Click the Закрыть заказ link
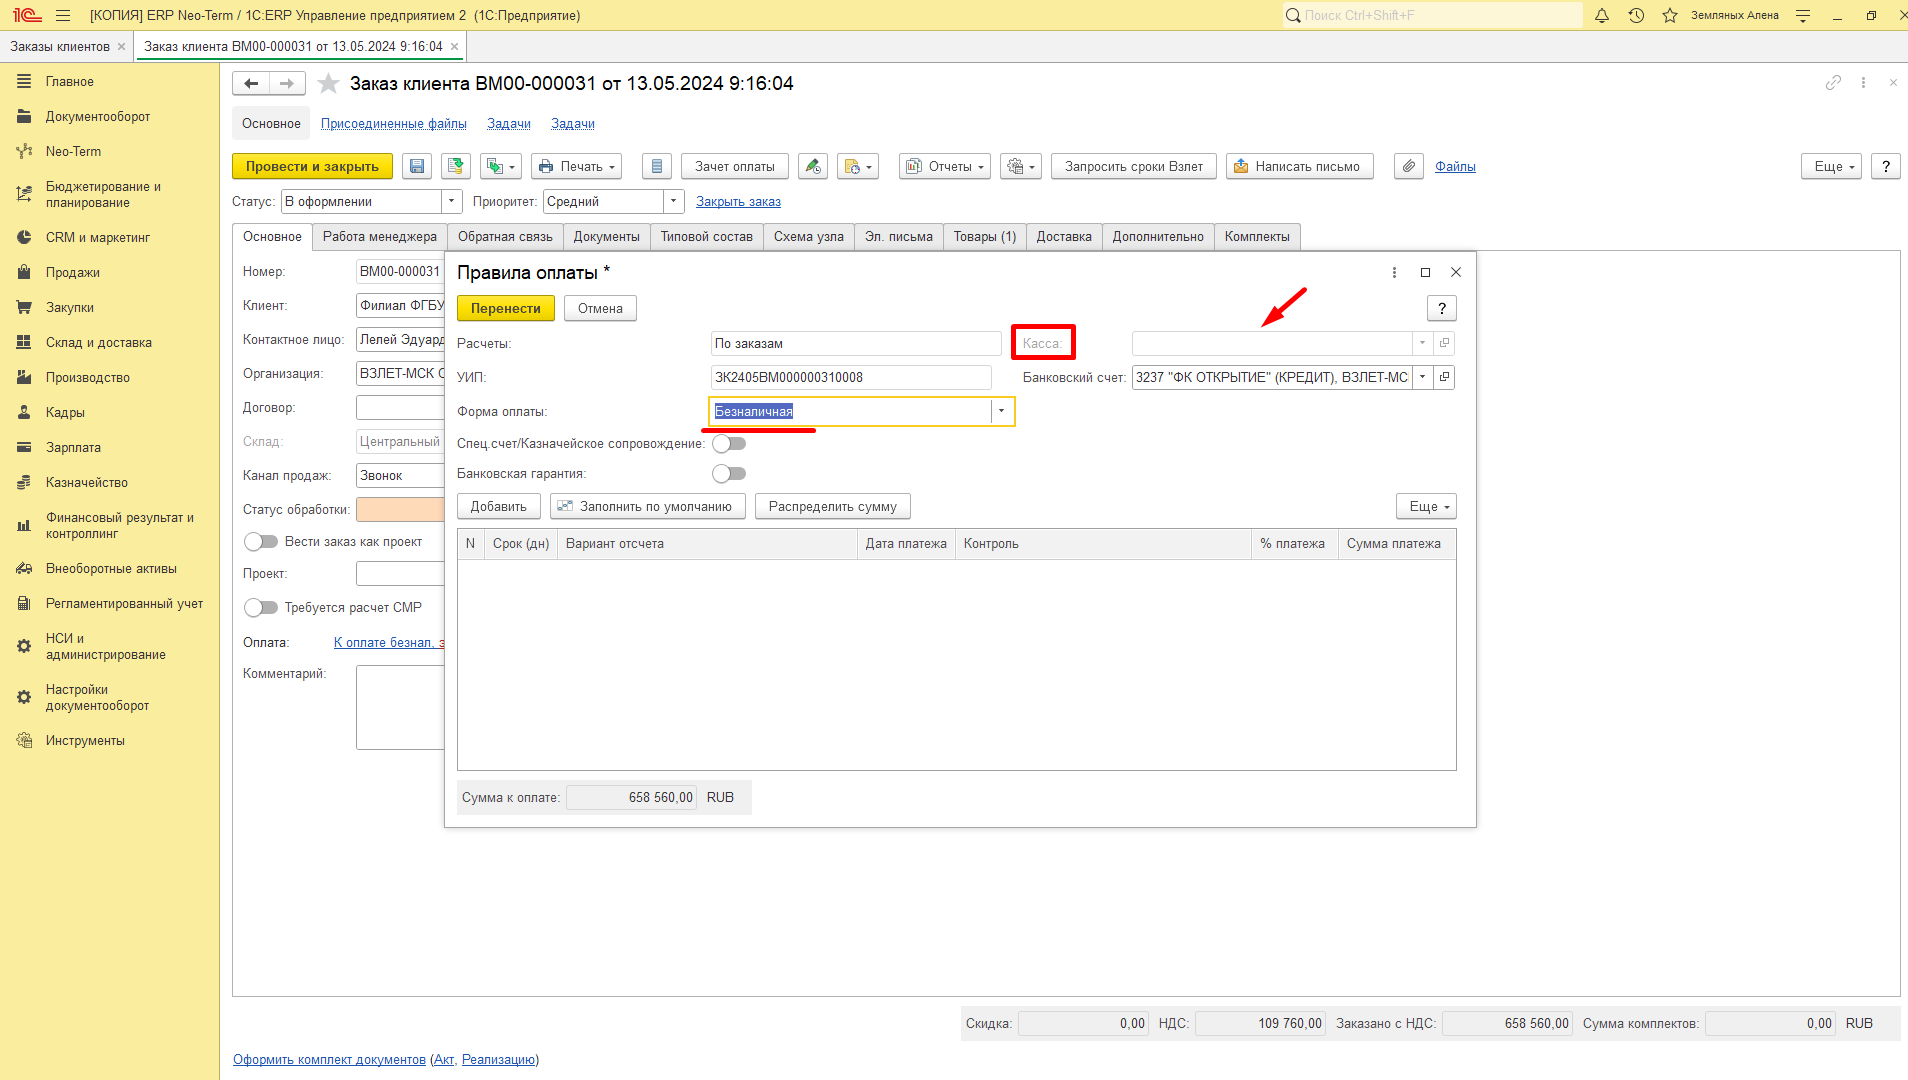 pyautogui.click(x=739, y=202)
